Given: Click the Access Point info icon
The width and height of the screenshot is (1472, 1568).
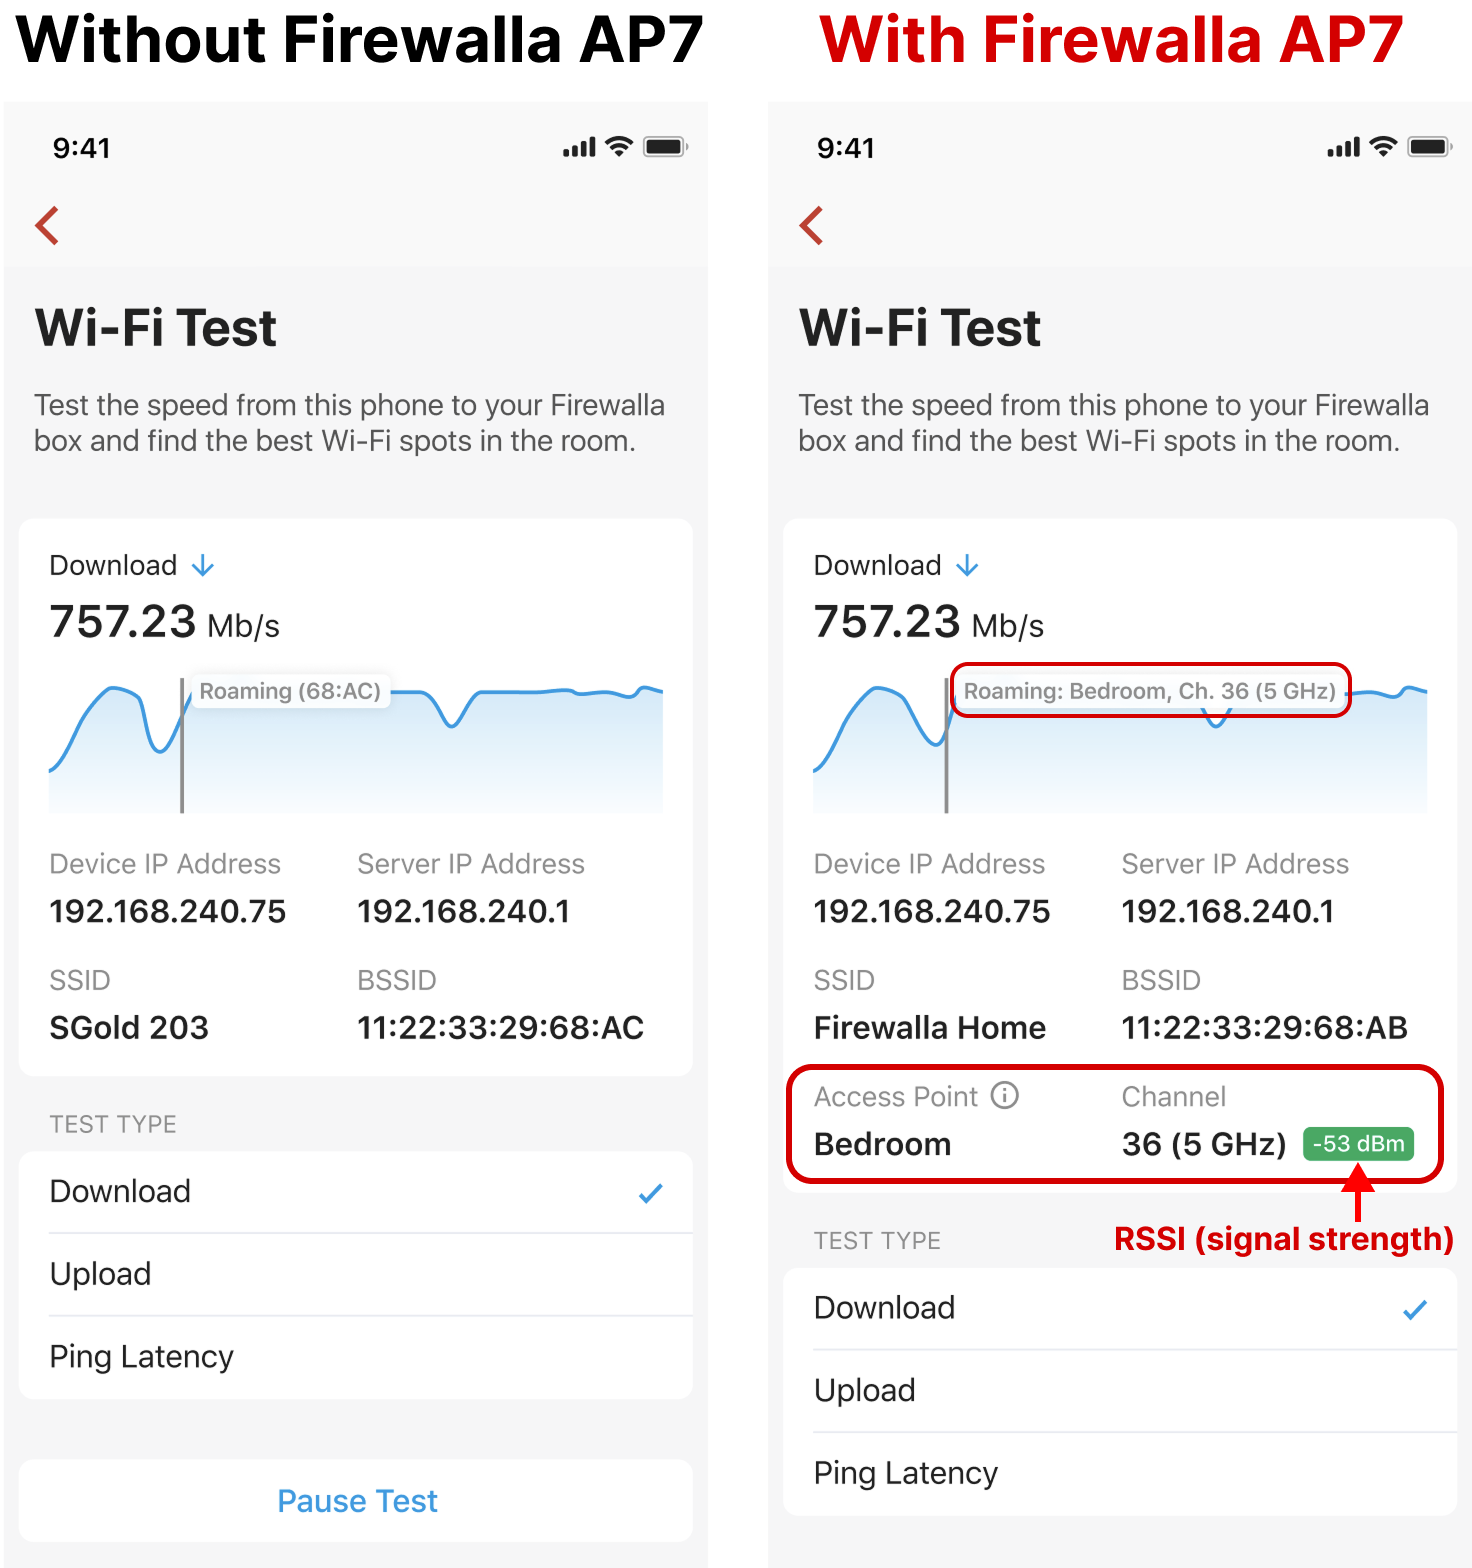Looking at the screenshot, I should [1004, 1096].
